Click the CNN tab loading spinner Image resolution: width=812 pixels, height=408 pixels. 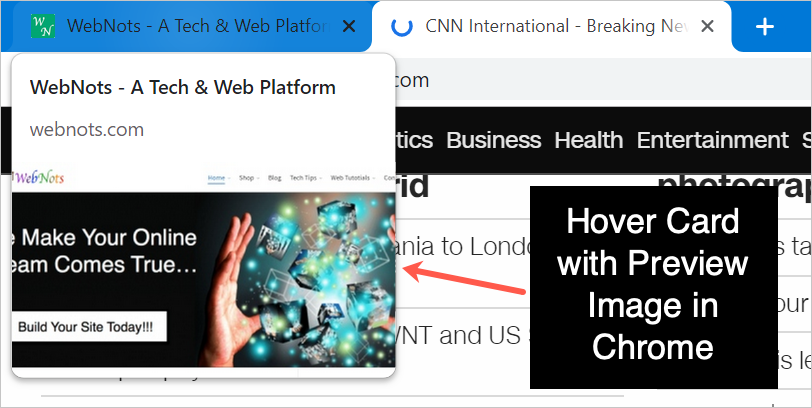[402, 26]
